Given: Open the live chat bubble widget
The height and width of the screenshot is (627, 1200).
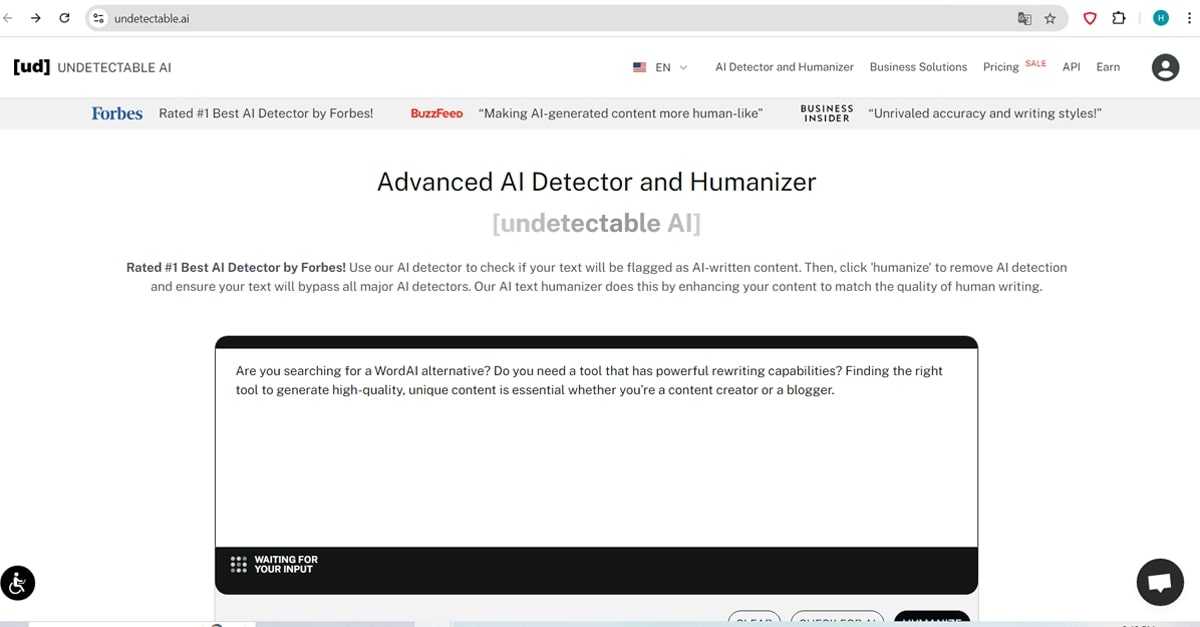Looking at the screenshot, I should pyautogui.click(x=1160, y=582).
